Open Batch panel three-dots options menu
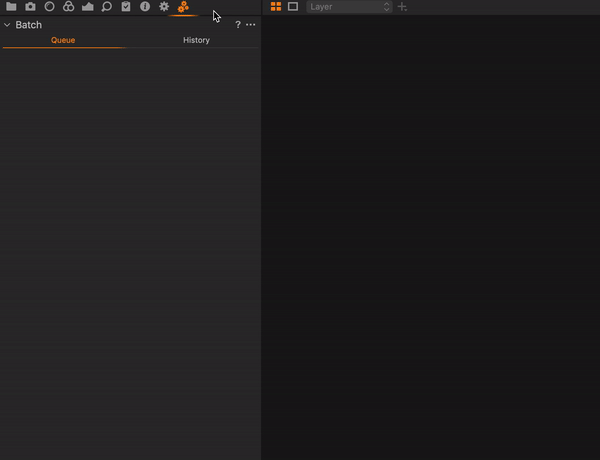Viewport: 600px width, 460px height. point(251,24)
